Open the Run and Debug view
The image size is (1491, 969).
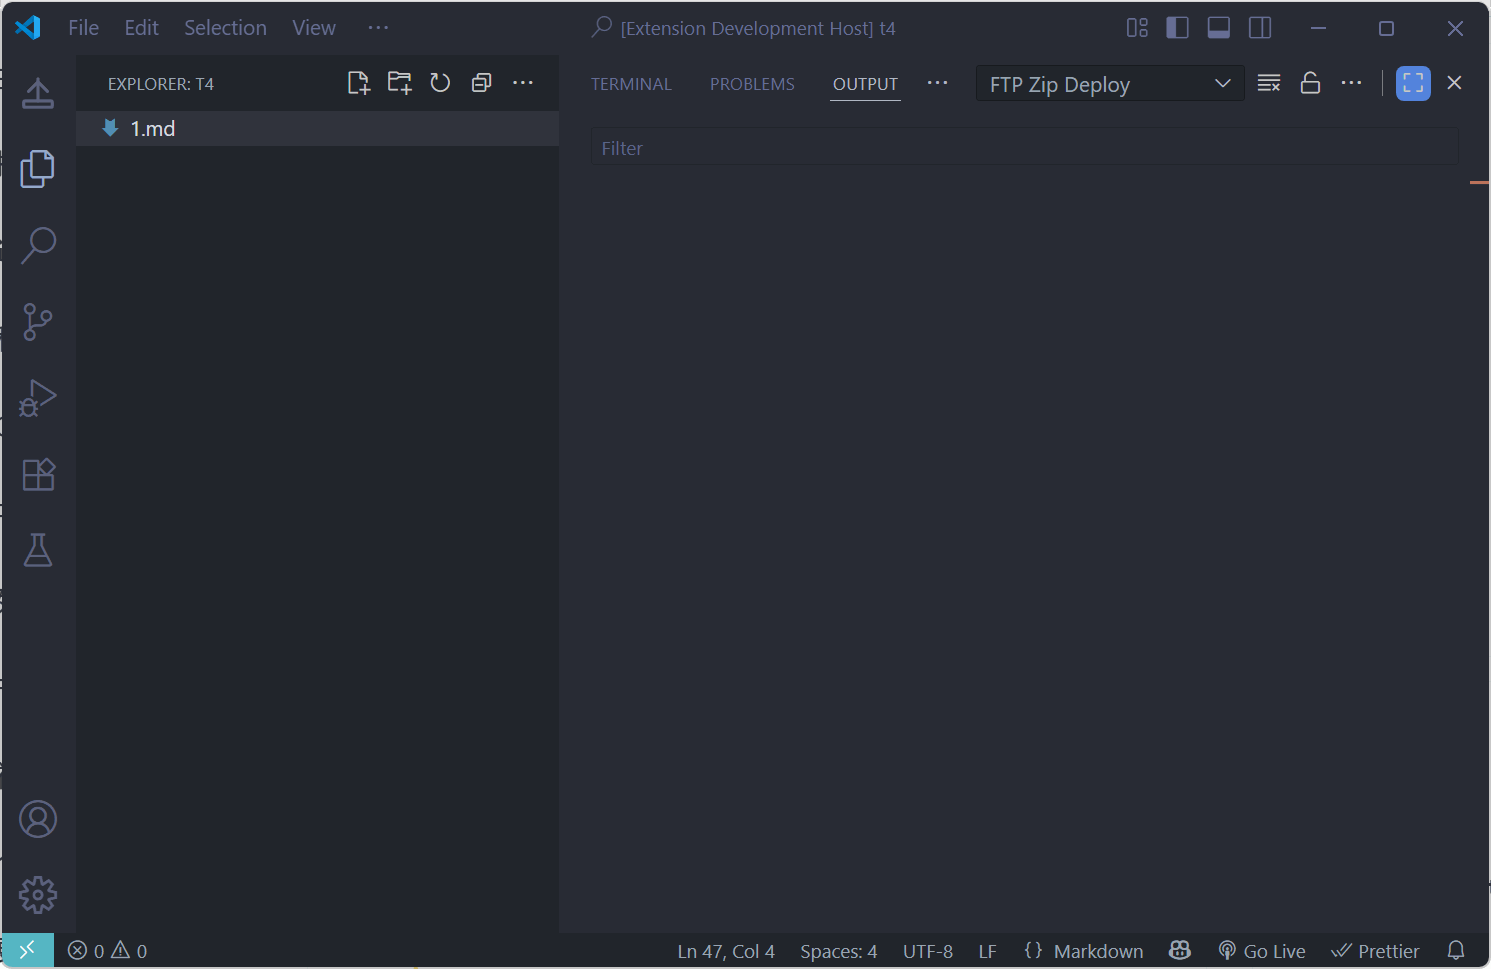coord(38,398)
